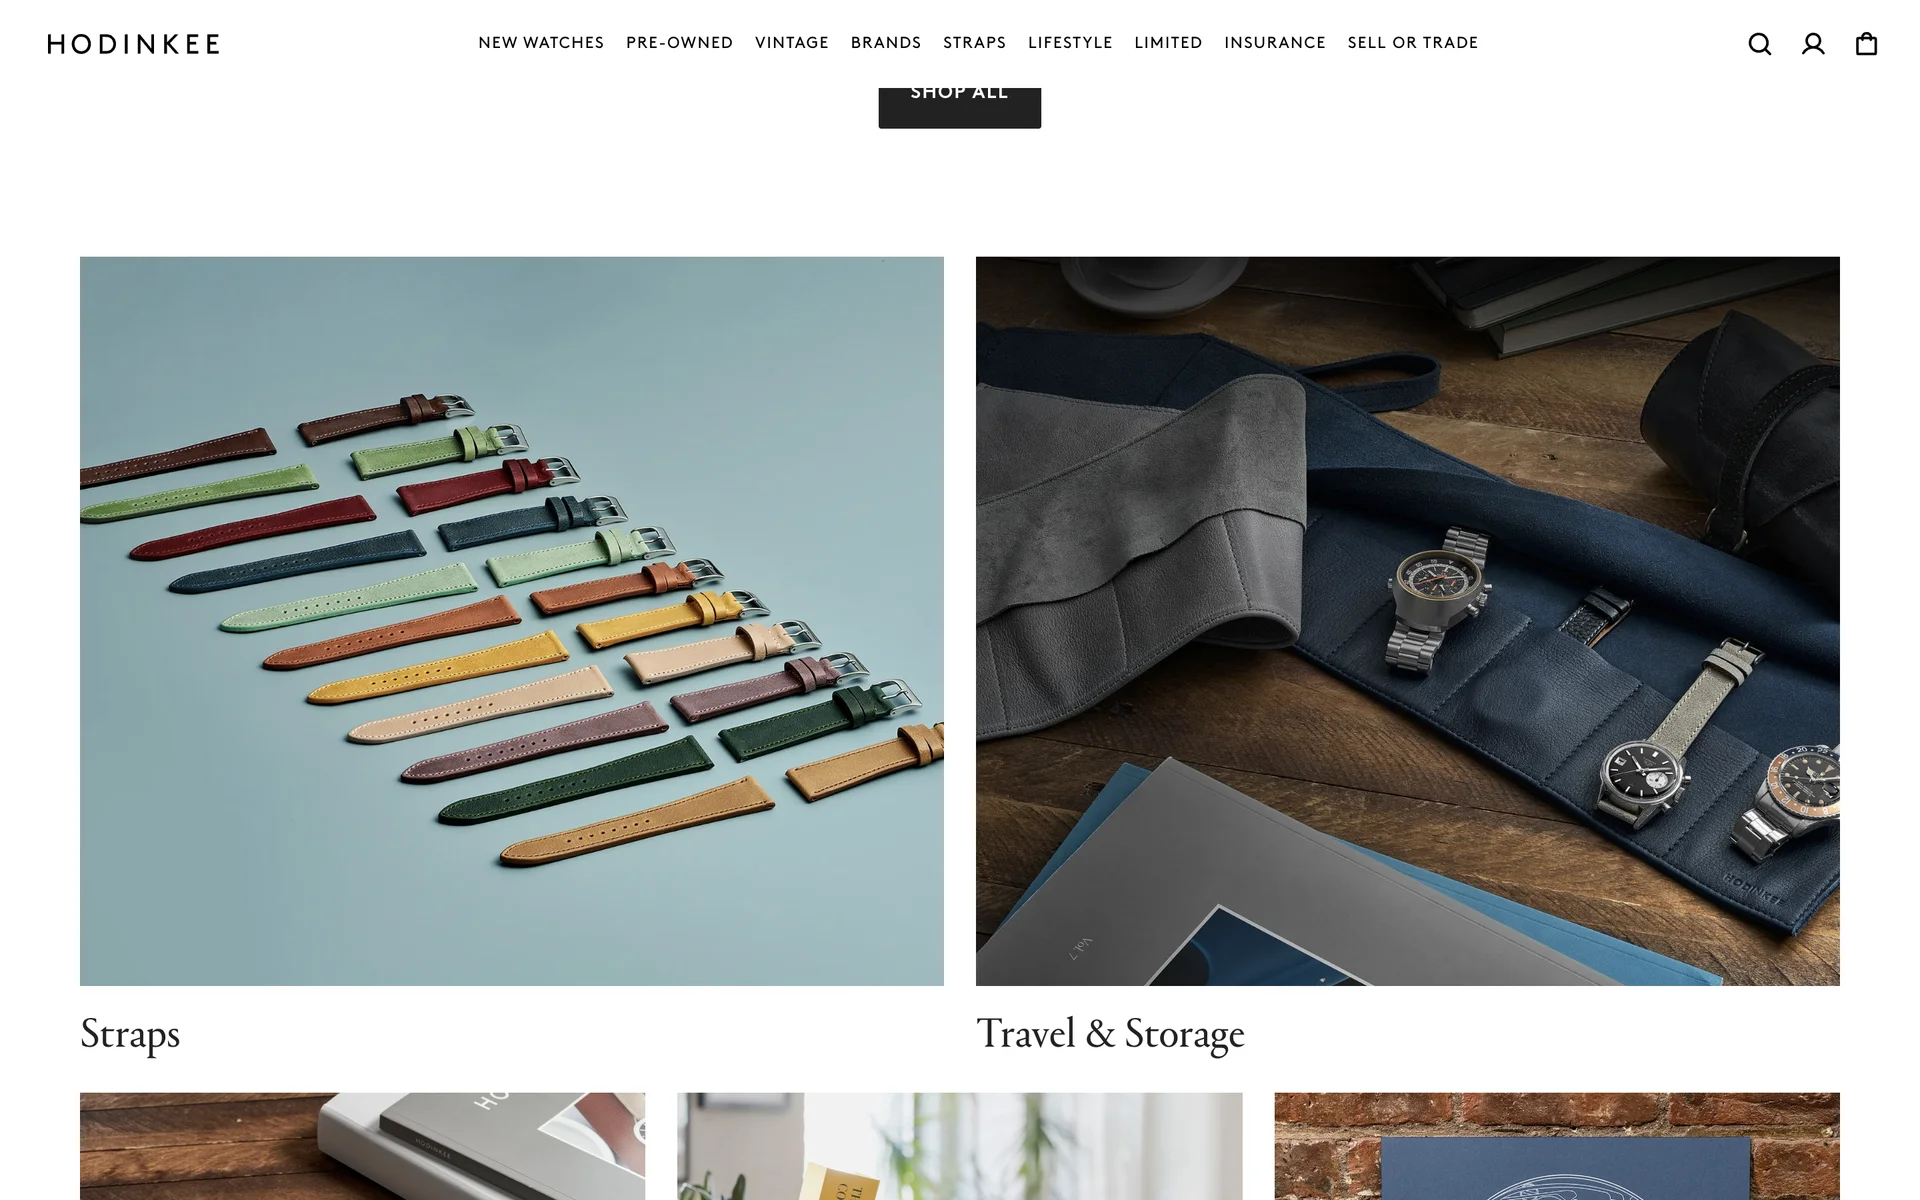
Task: Select the Vintage navigation item
Action: pos(792,43)
